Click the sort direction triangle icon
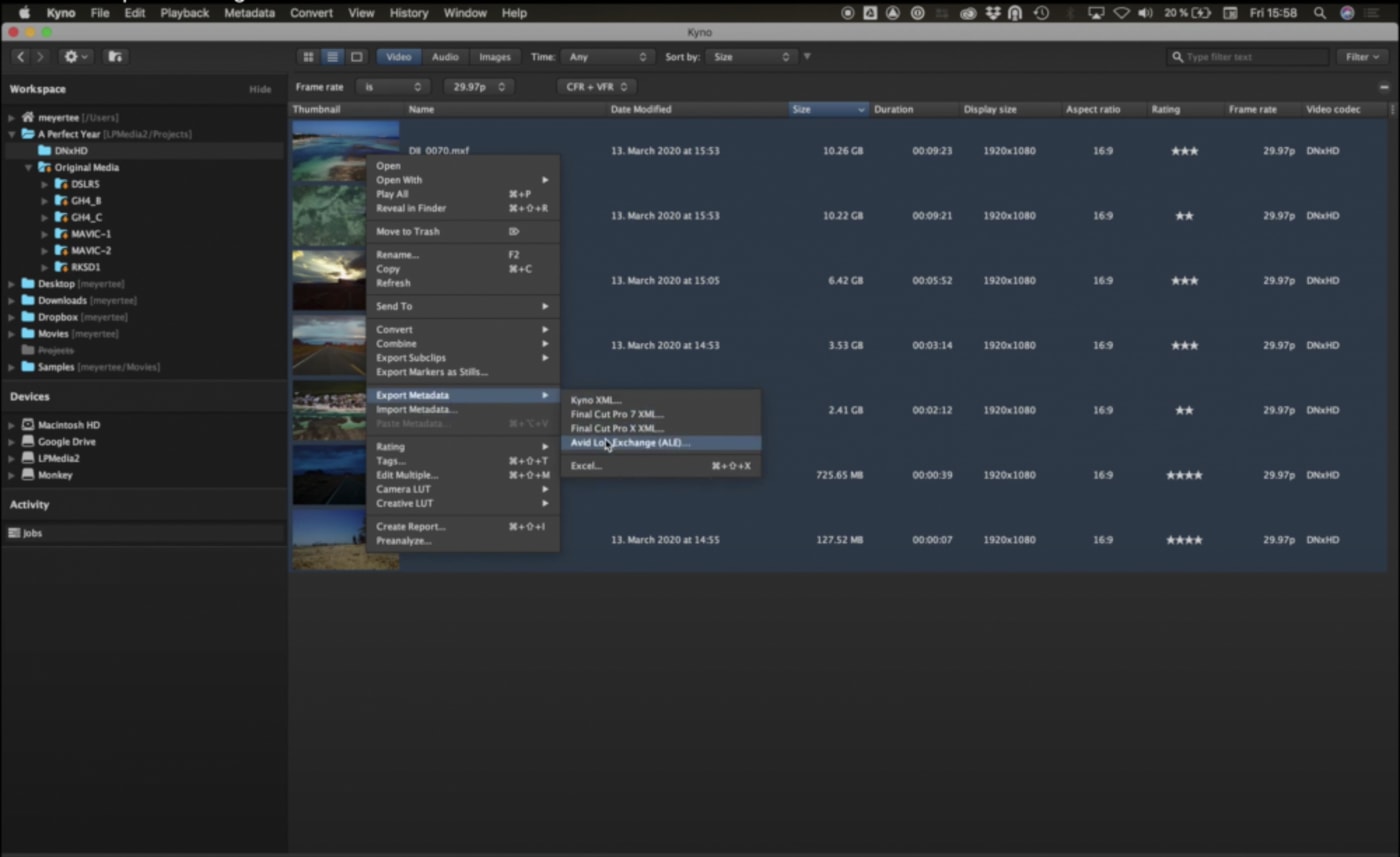Screen dimensions: 1400x857 [807, 57]
